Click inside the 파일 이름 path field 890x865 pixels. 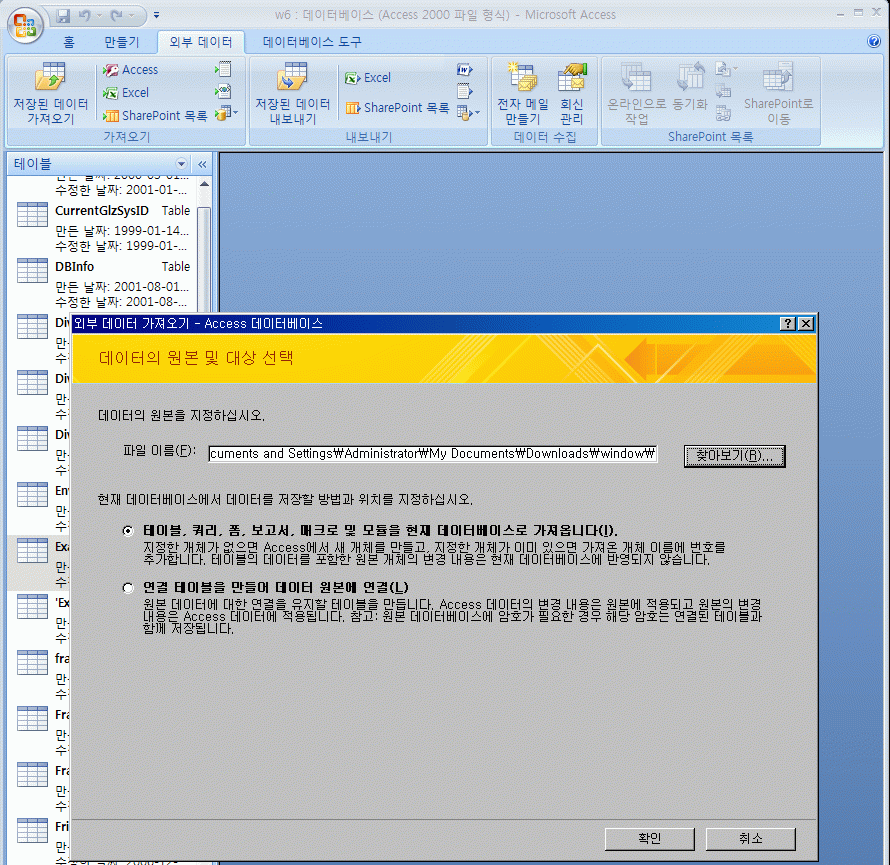[x=432, y=454]
